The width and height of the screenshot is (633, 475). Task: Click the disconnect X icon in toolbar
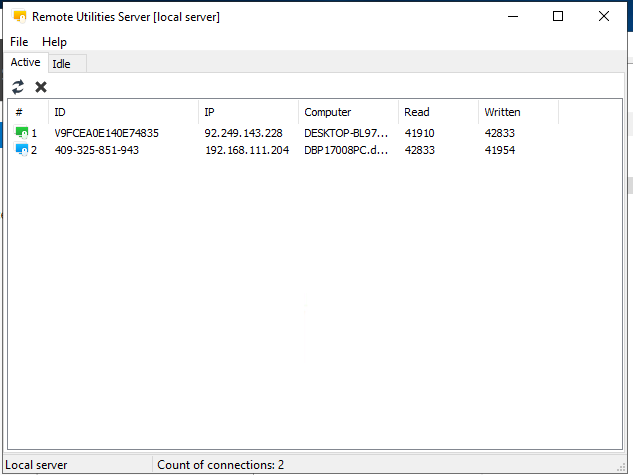(41, 87)
